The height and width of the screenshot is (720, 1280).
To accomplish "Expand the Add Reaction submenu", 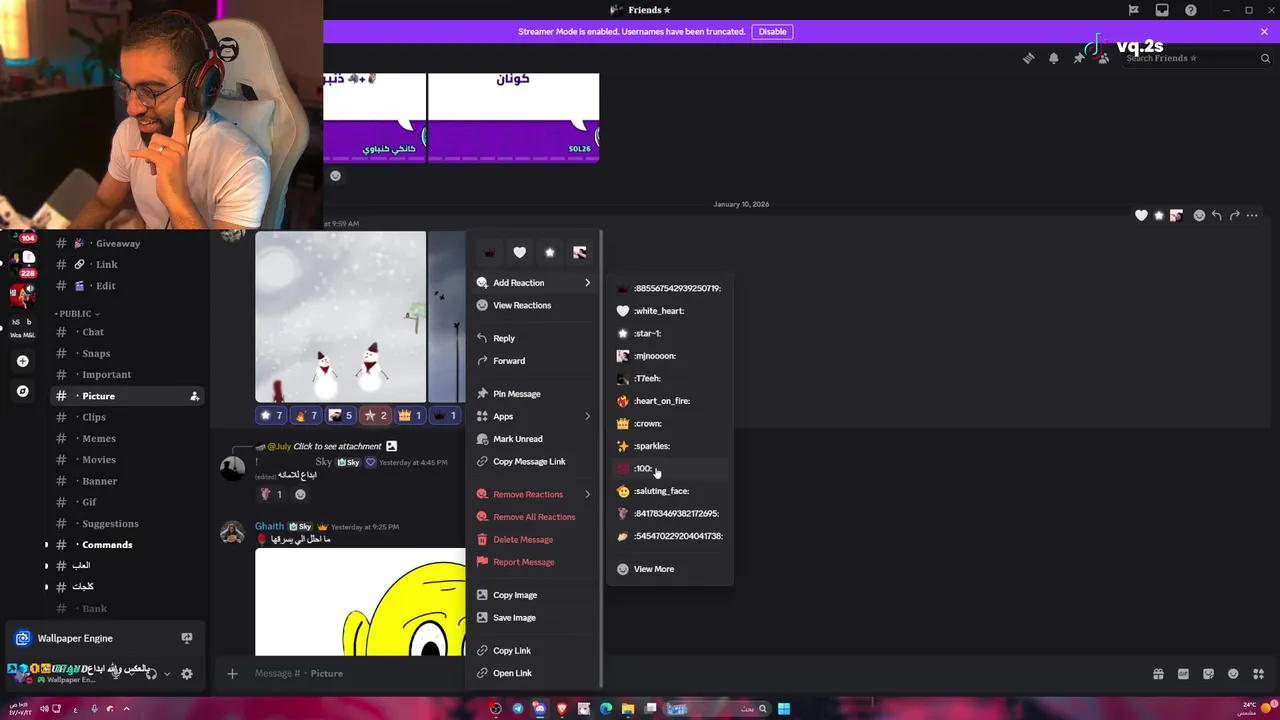I will coord(534,283).
